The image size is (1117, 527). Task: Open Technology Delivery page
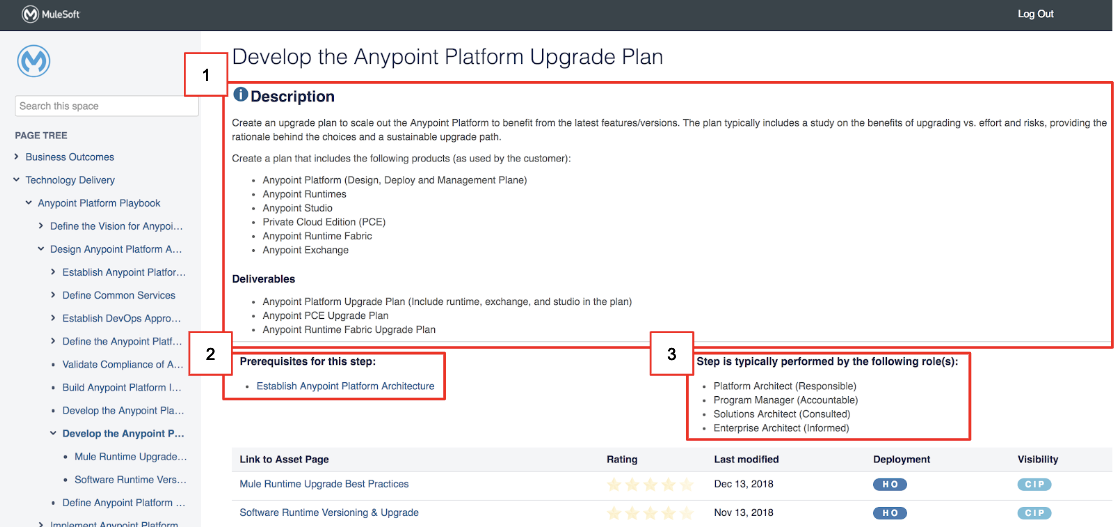point(70,180)
